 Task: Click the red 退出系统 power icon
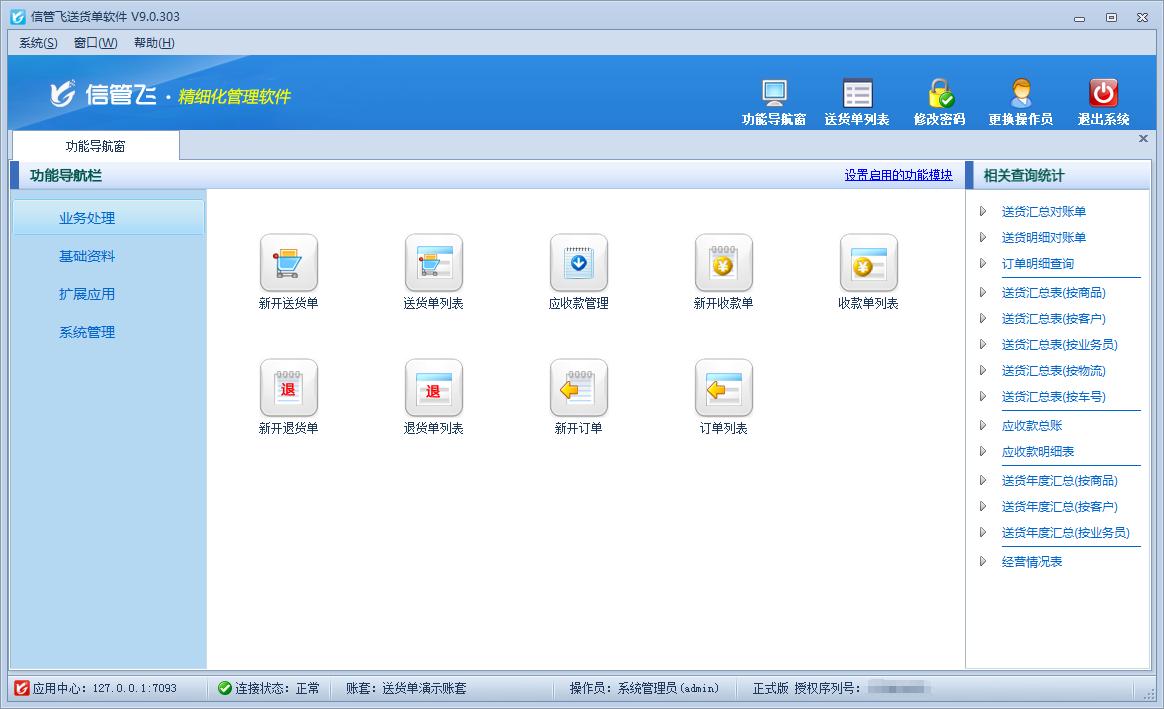[x=1103, y=94]
